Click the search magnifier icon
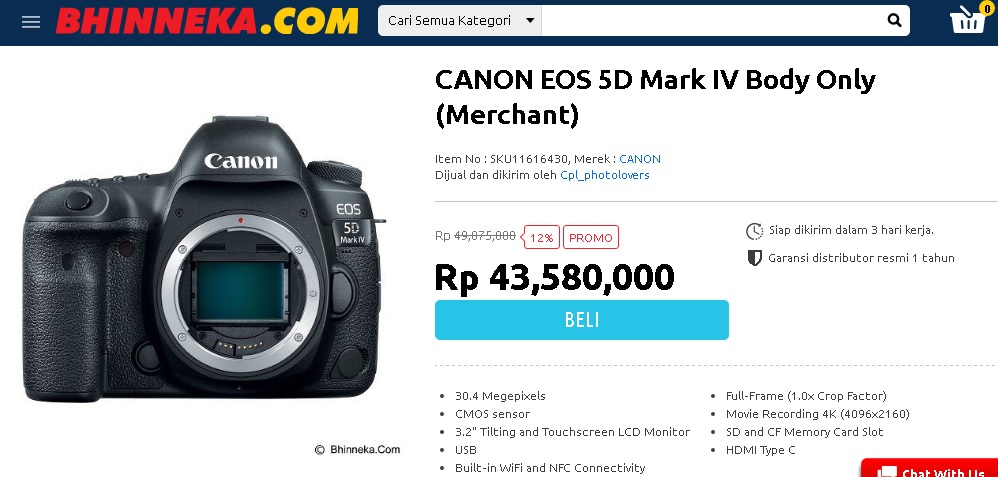 (894, 20)
